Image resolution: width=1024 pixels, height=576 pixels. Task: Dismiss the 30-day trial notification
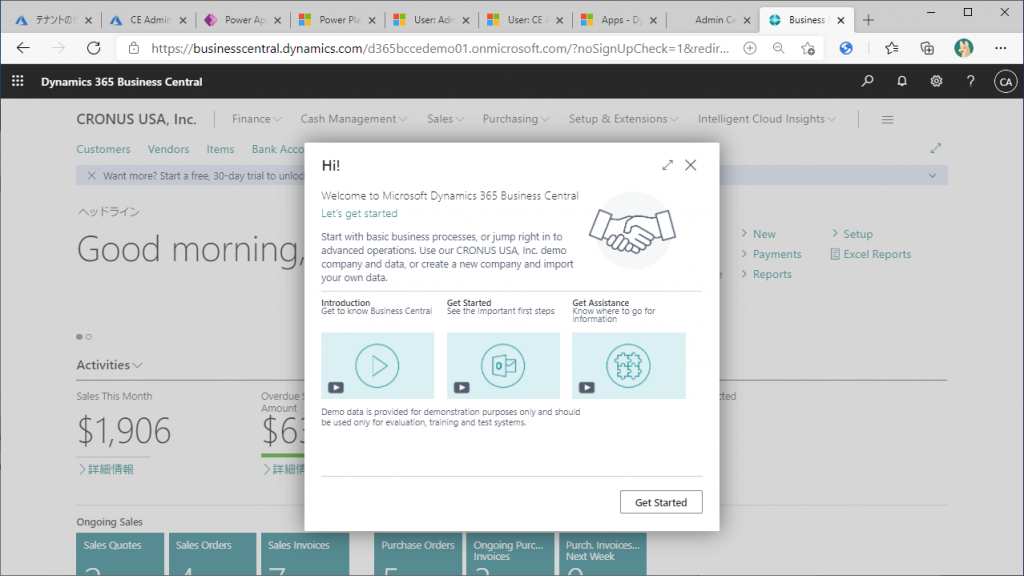click(91, 176)
